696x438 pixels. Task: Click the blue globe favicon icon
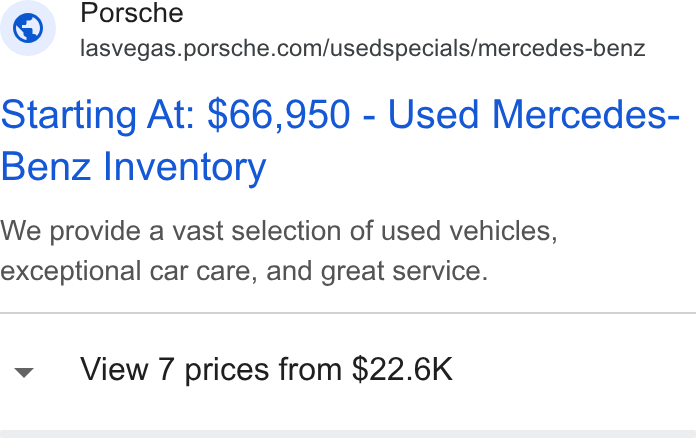point(28,28)
